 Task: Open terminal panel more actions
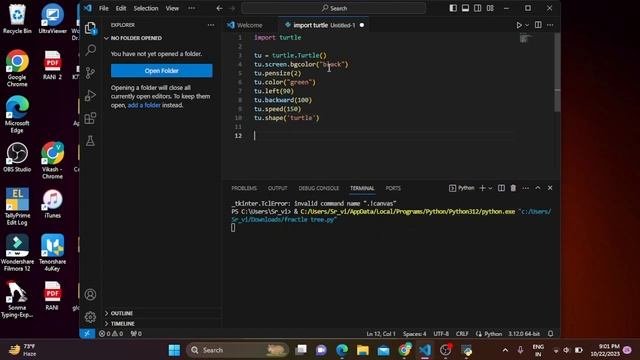pyautogui.click(x=526, y=188)
